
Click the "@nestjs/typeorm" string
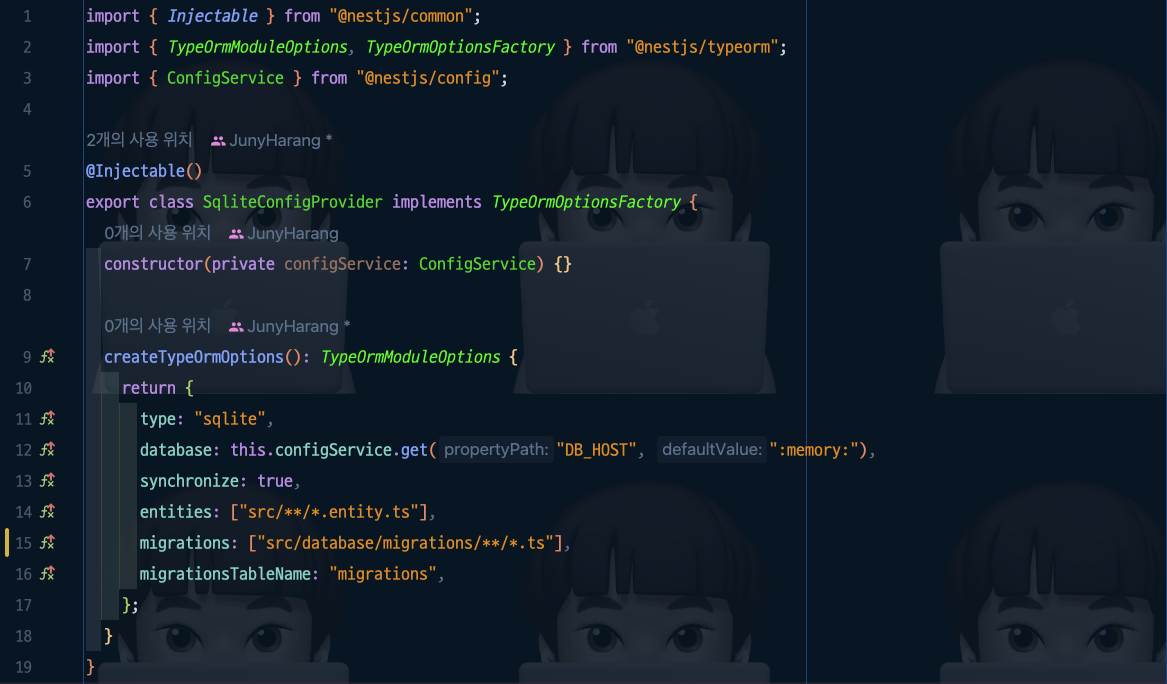point(703,47)
